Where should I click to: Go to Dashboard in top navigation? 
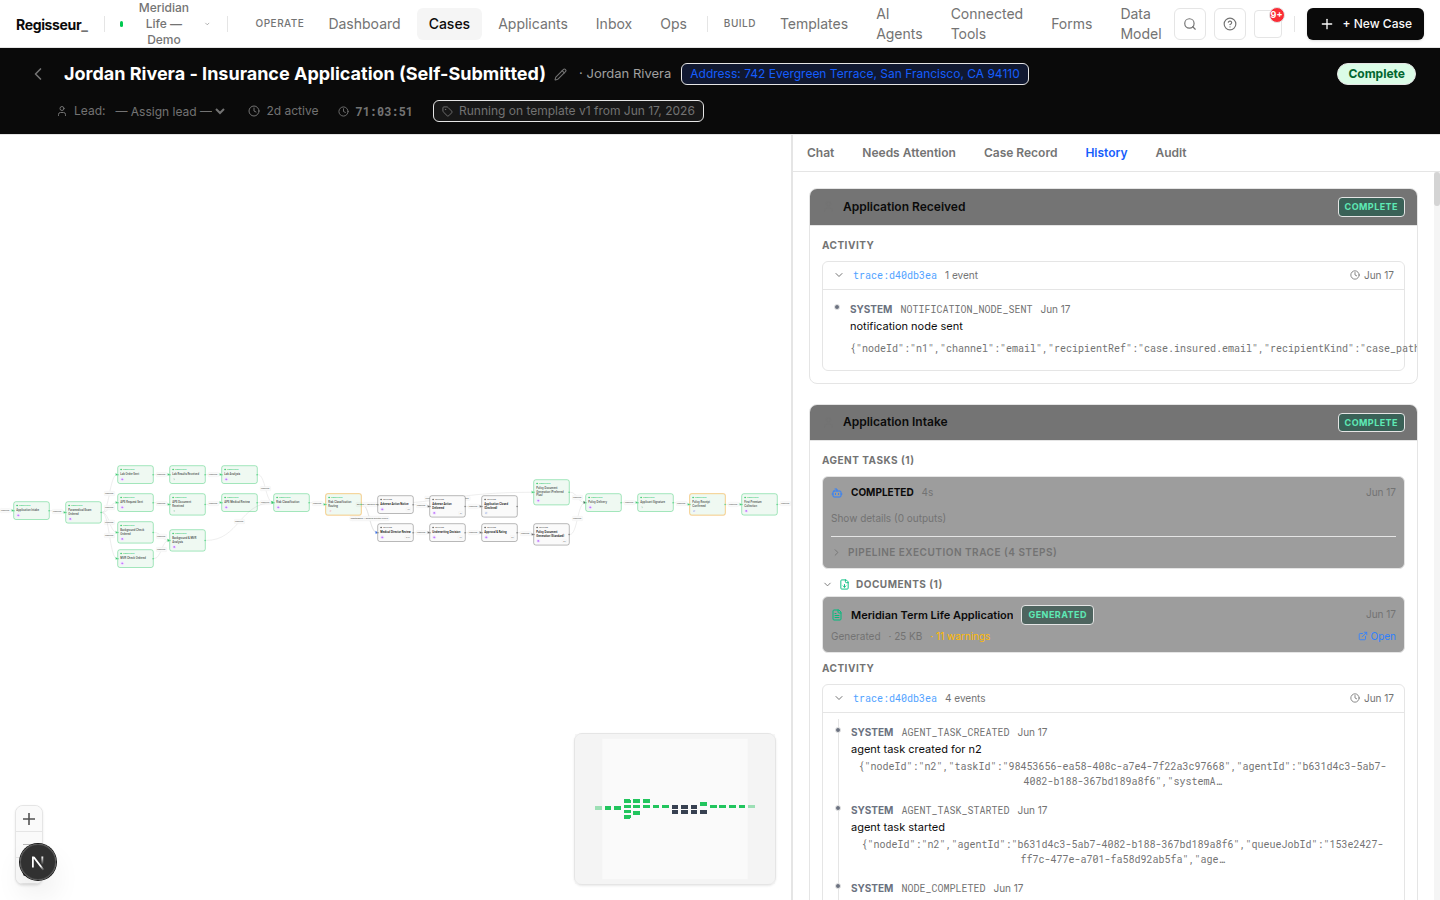pos(364,24)
